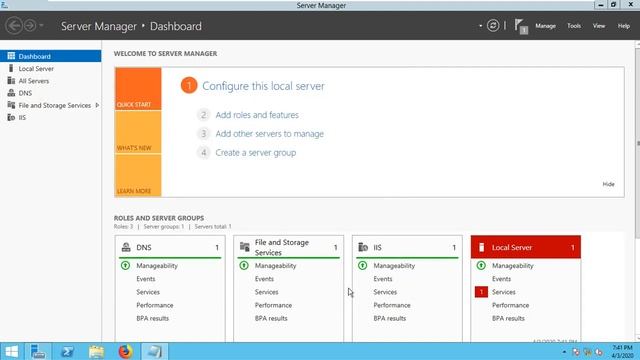Click the IIS sidebar icon

tap(11, 117)
